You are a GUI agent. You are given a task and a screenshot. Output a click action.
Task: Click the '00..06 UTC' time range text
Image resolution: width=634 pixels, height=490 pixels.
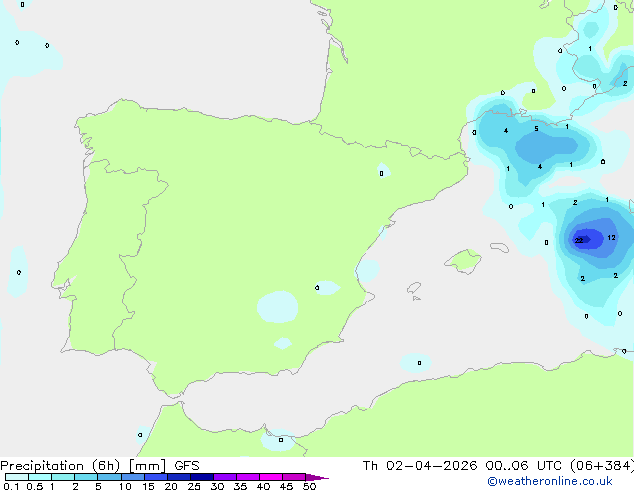pyautogui.click(x=524, y=466)
